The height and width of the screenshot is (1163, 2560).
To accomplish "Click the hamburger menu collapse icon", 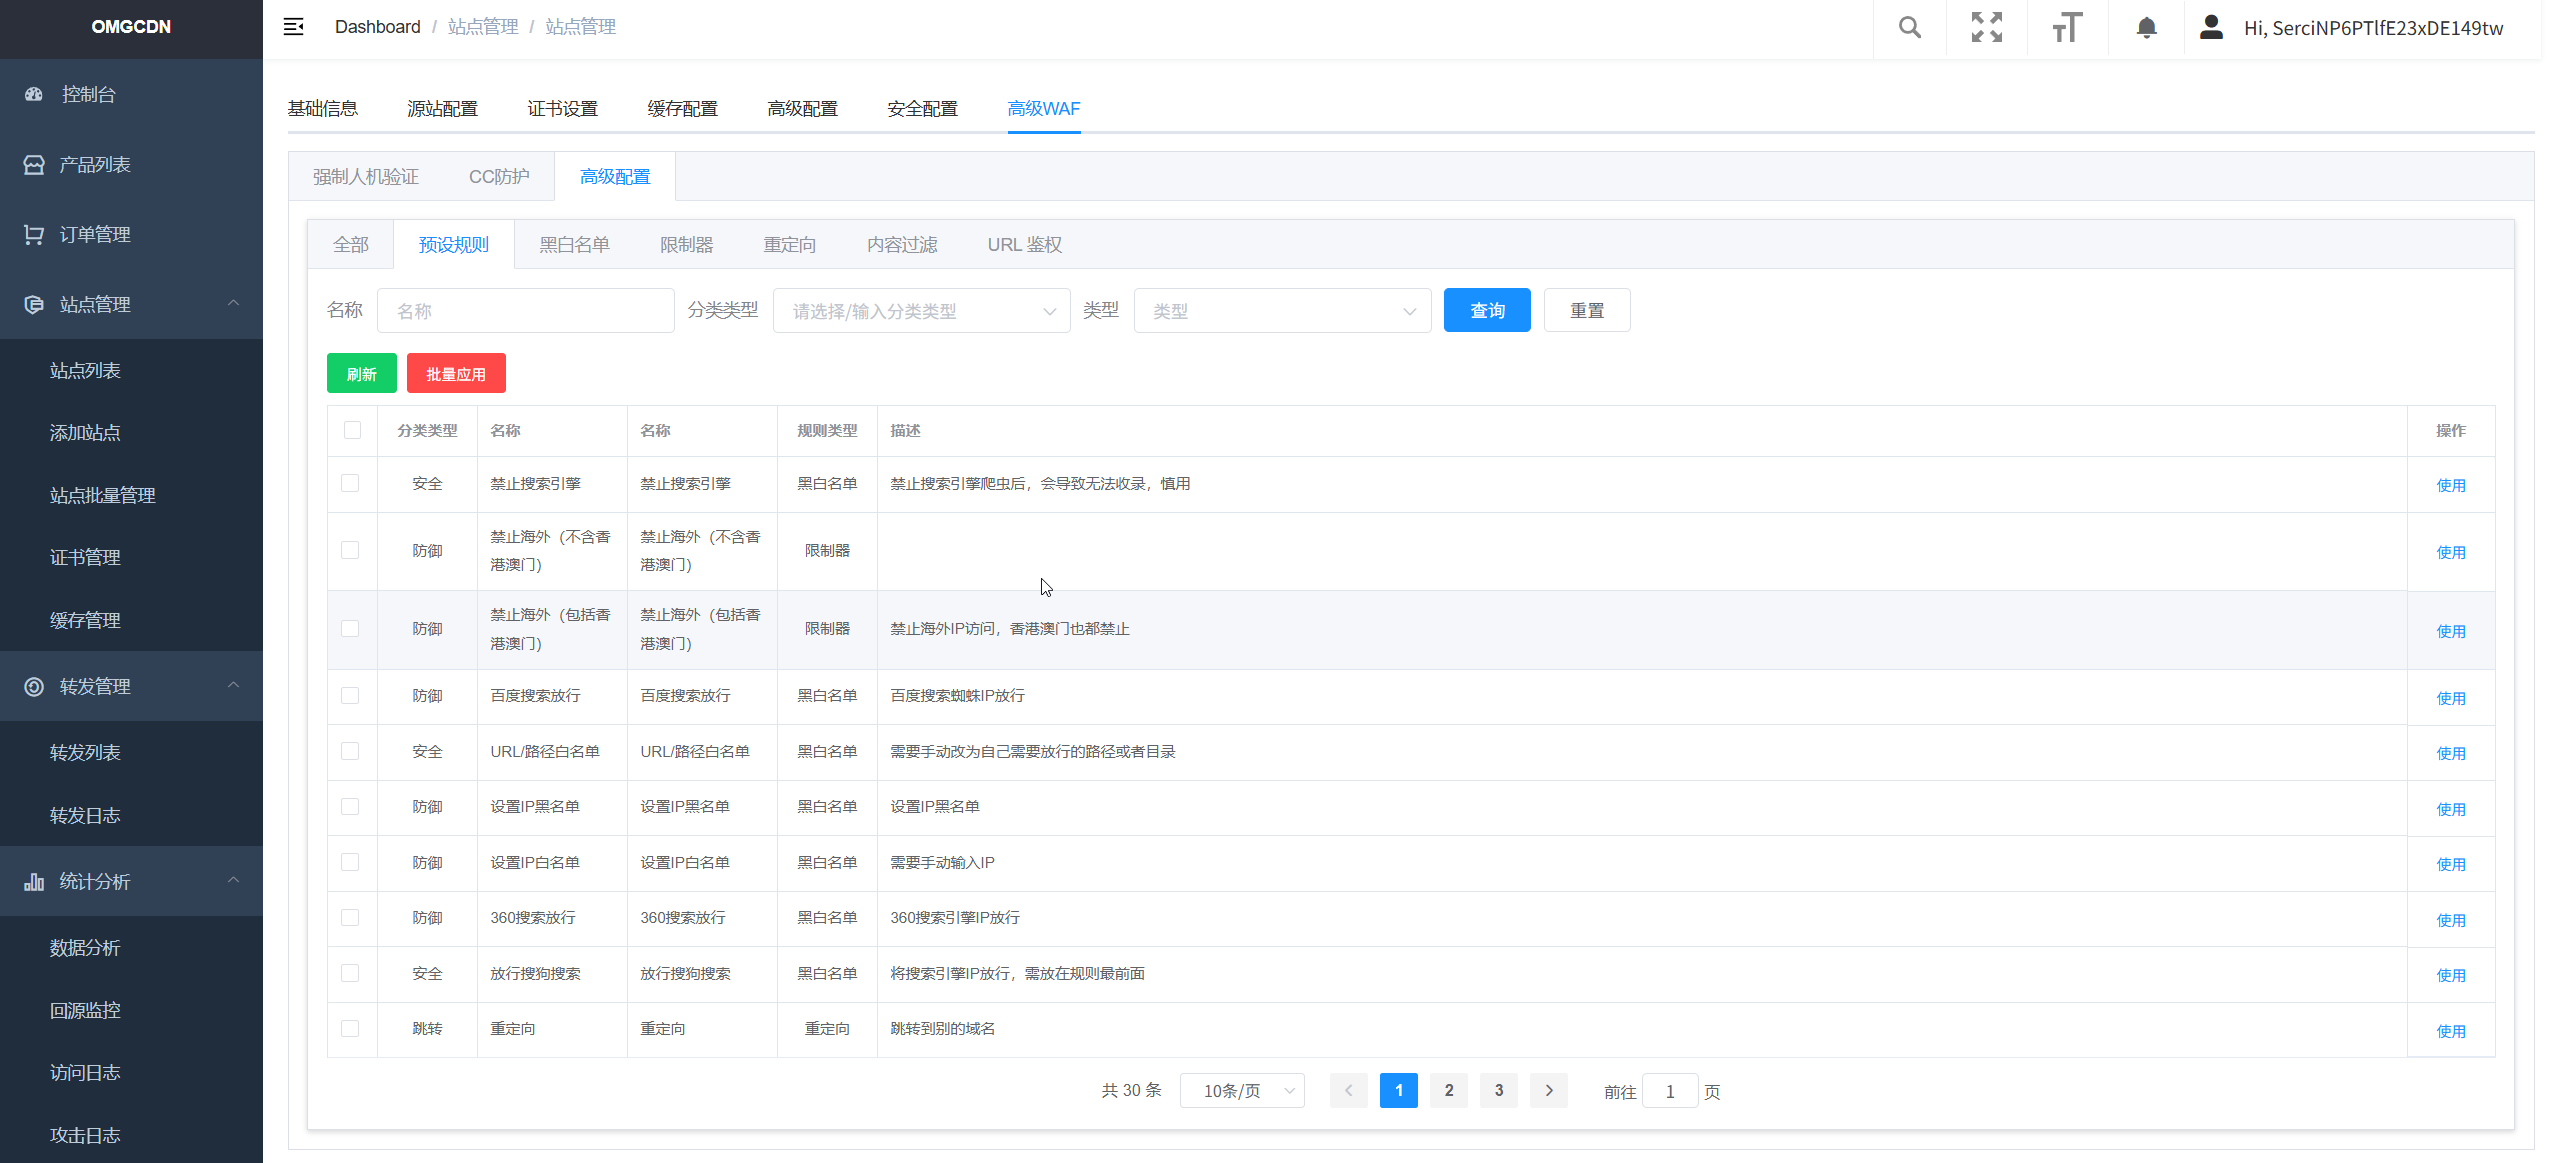I will (x=293, y=27).
